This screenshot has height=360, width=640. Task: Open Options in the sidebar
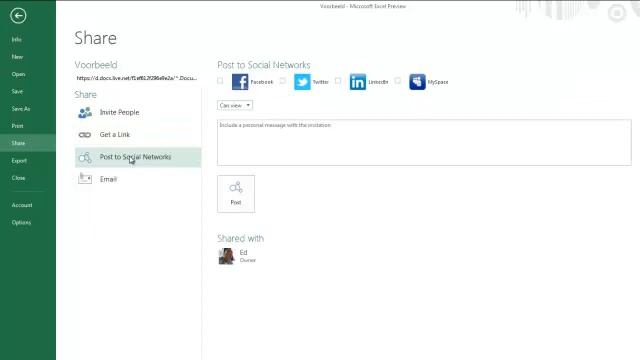click(21, 223)
